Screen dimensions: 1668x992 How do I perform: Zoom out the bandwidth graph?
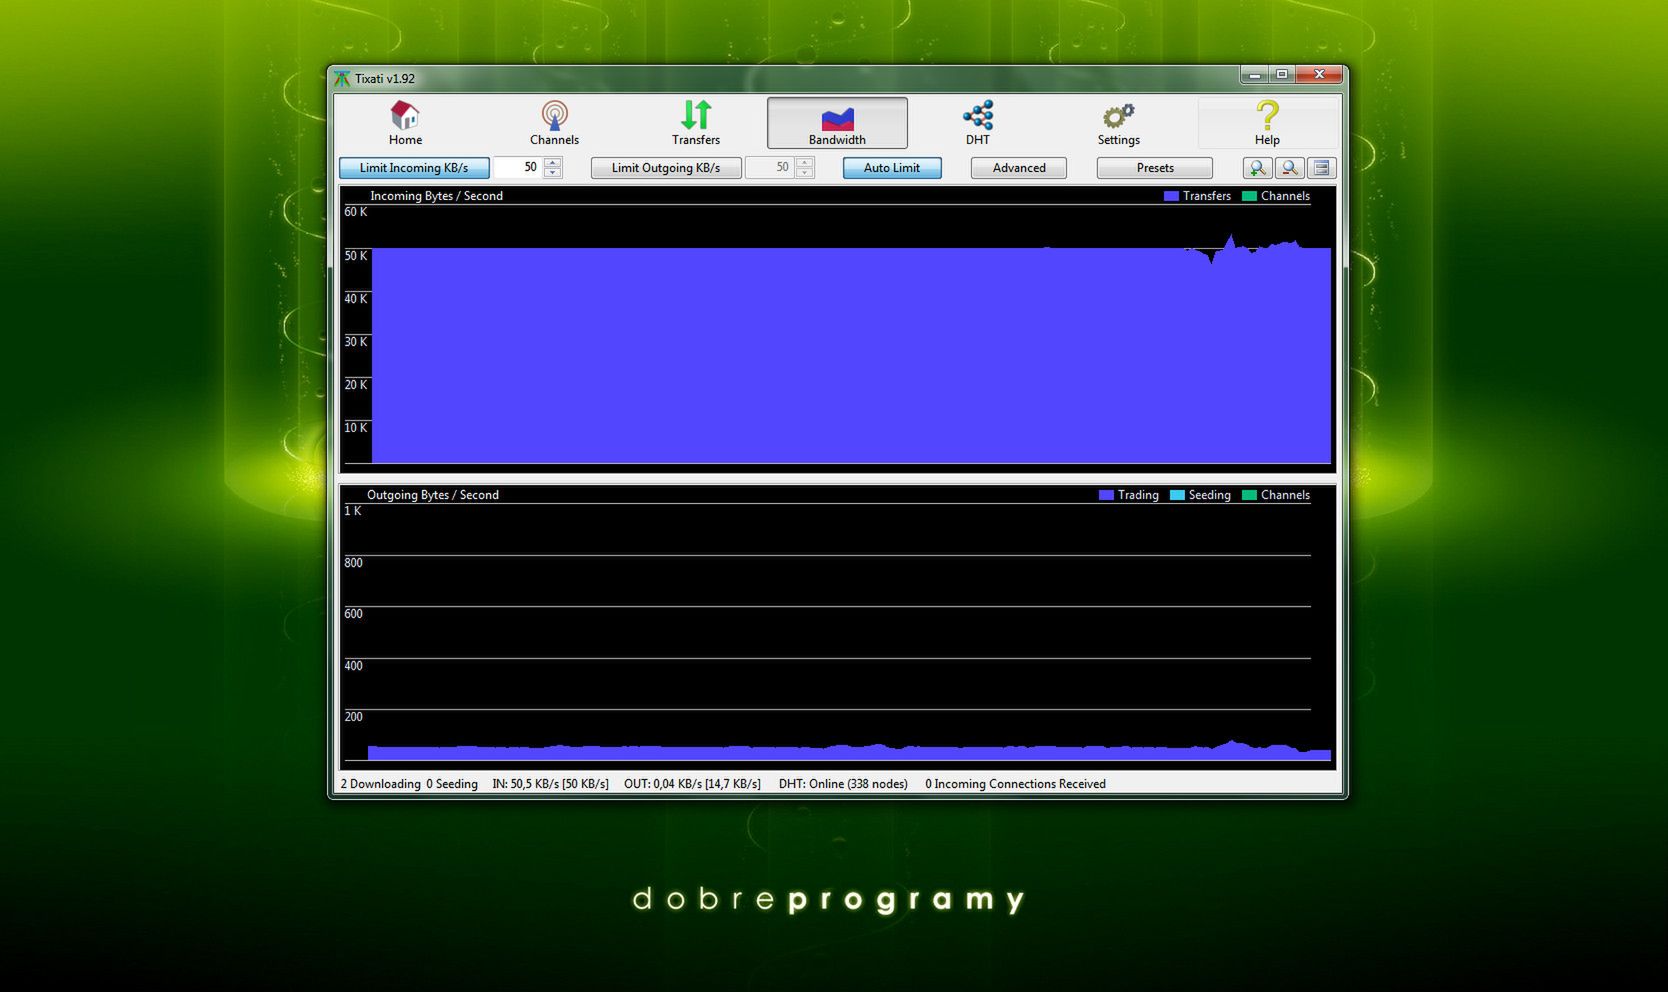pos(1289,168)
